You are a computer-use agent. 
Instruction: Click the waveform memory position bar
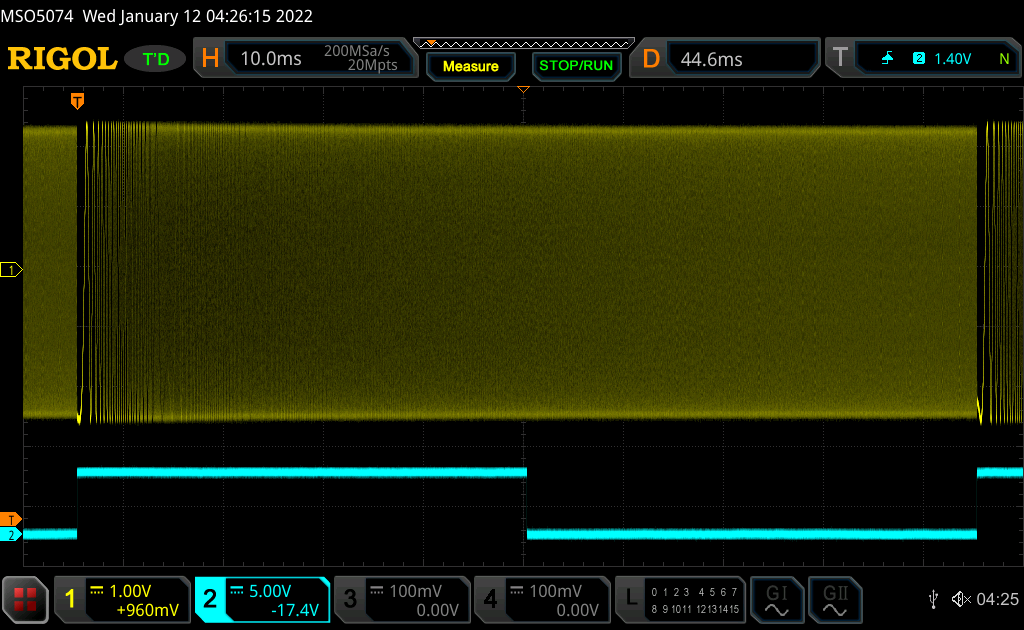click(x=524, y=44)
